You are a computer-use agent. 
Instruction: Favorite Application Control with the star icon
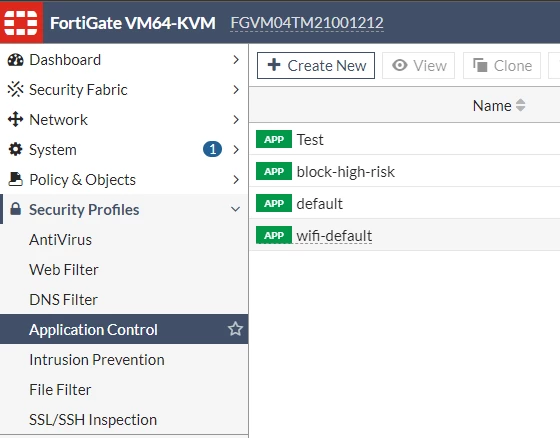click(235, 329)
